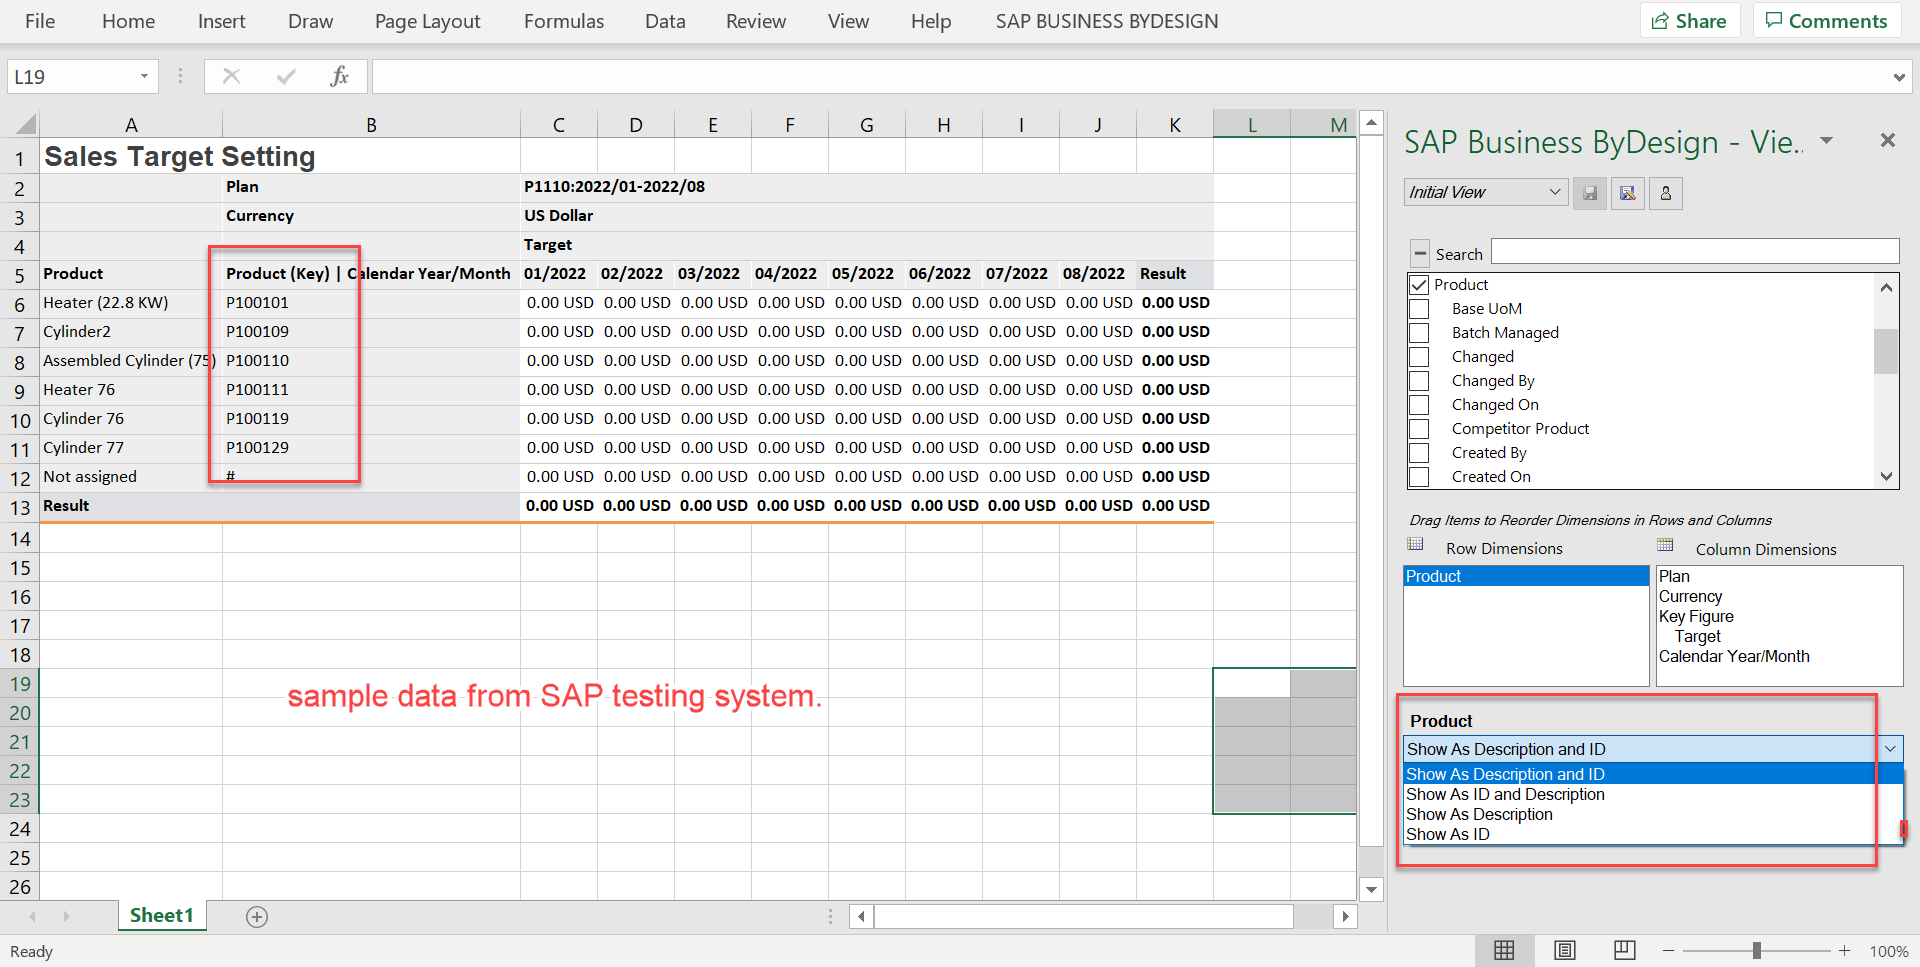Click the formula bar cancel X icon
The image size is (1920, 967).
coord(231,76)
